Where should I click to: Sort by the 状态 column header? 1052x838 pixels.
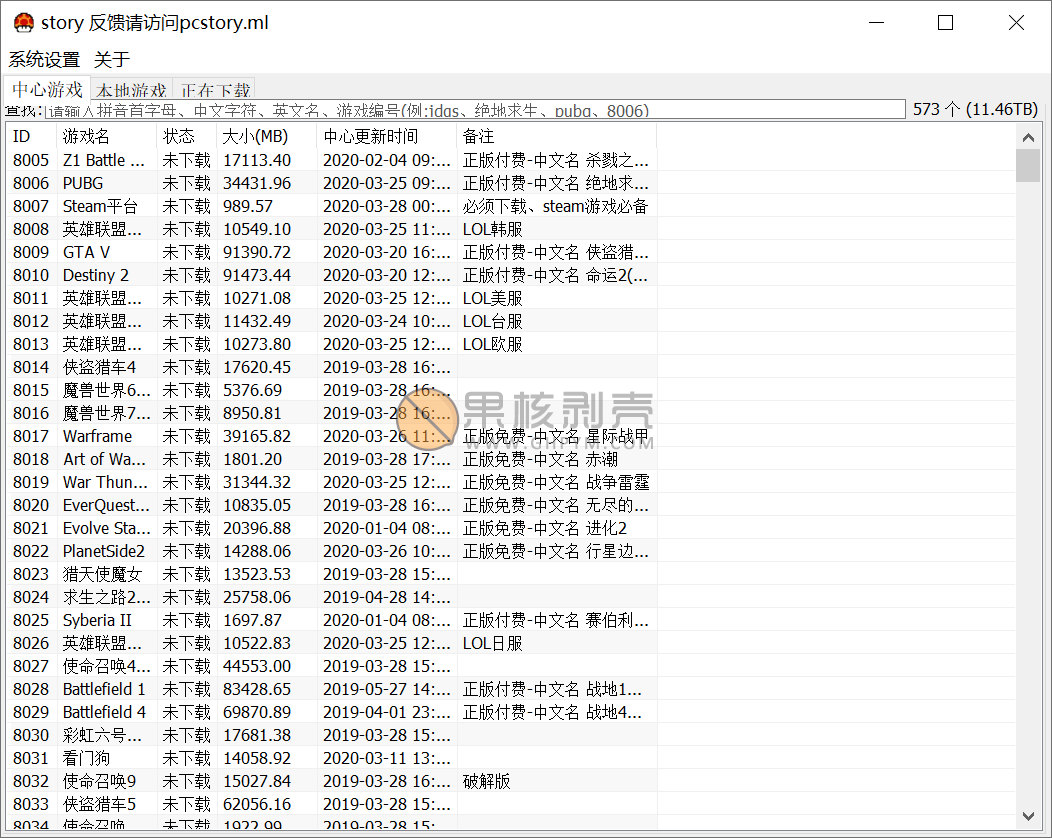pyautogui.click(x=187, y=136)
